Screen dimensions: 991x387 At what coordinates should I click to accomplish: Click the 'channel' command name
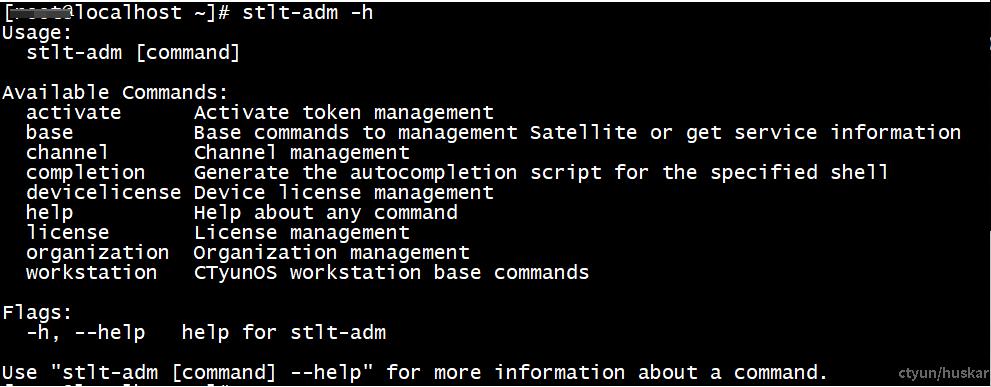click(67, 152)
